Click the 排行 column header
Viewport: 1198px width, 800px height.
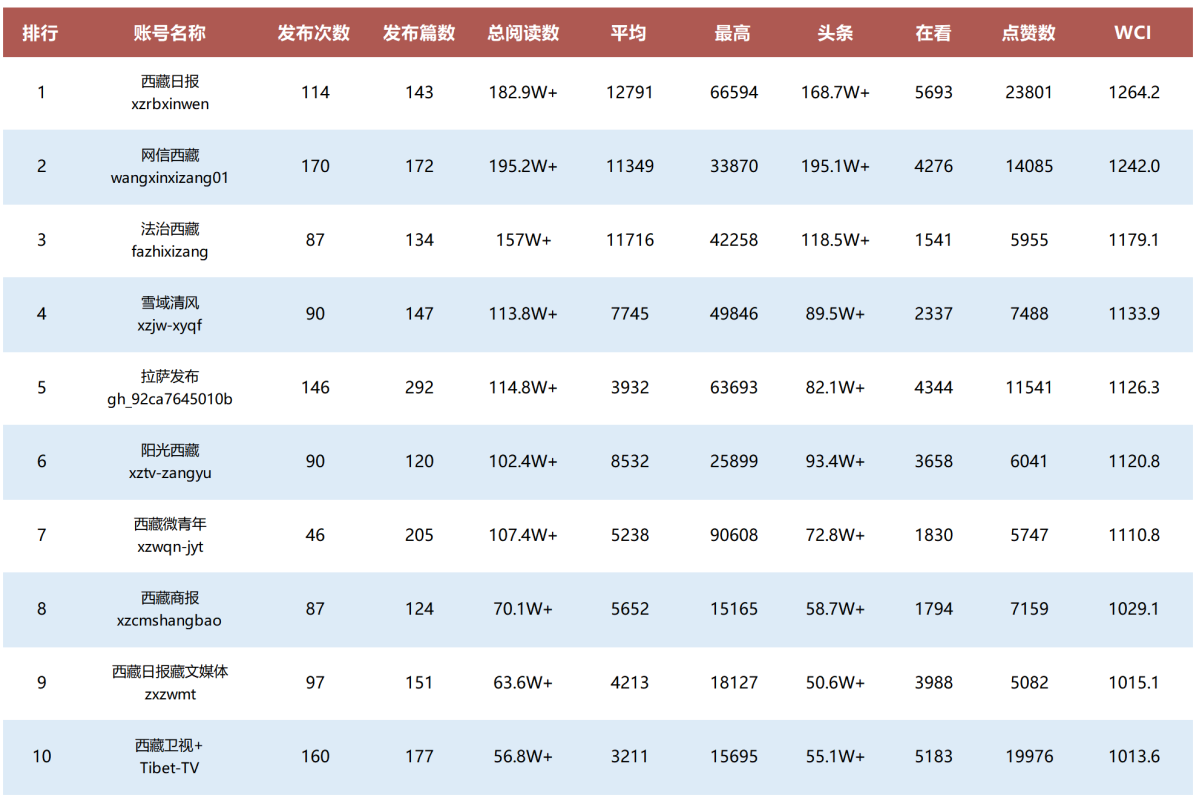click(x=41, y=33)
